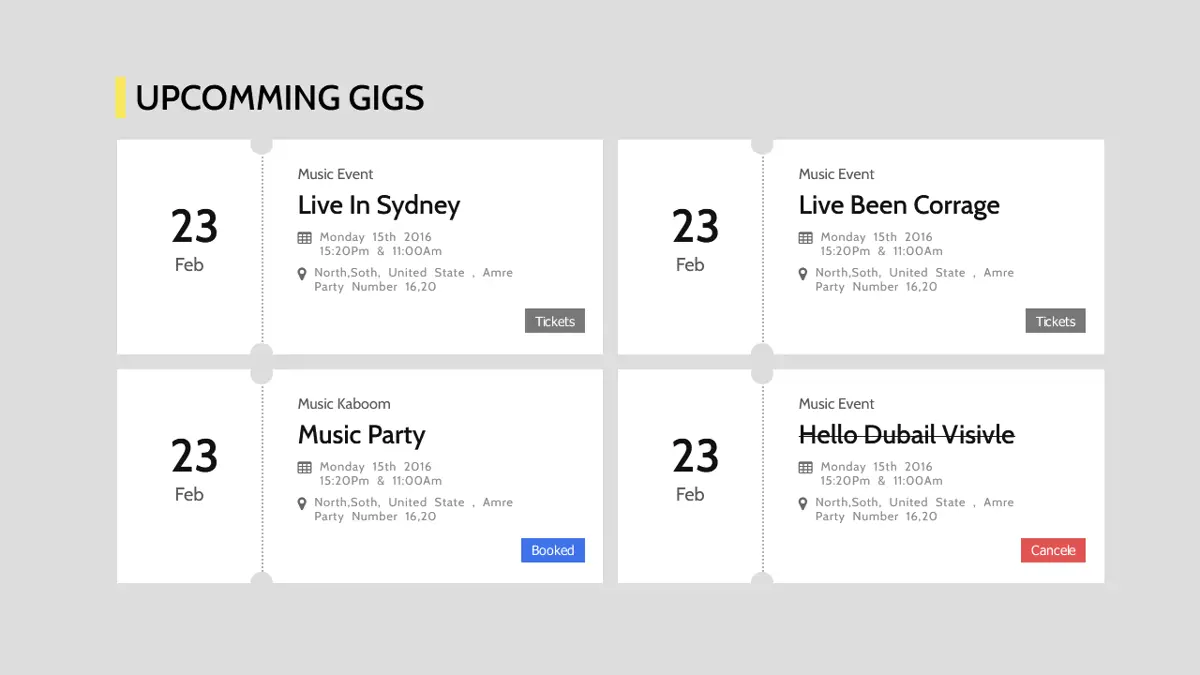Open the Live In Sydney event title
Viewport: 1200px width, 675px height.
pos(378,205)
